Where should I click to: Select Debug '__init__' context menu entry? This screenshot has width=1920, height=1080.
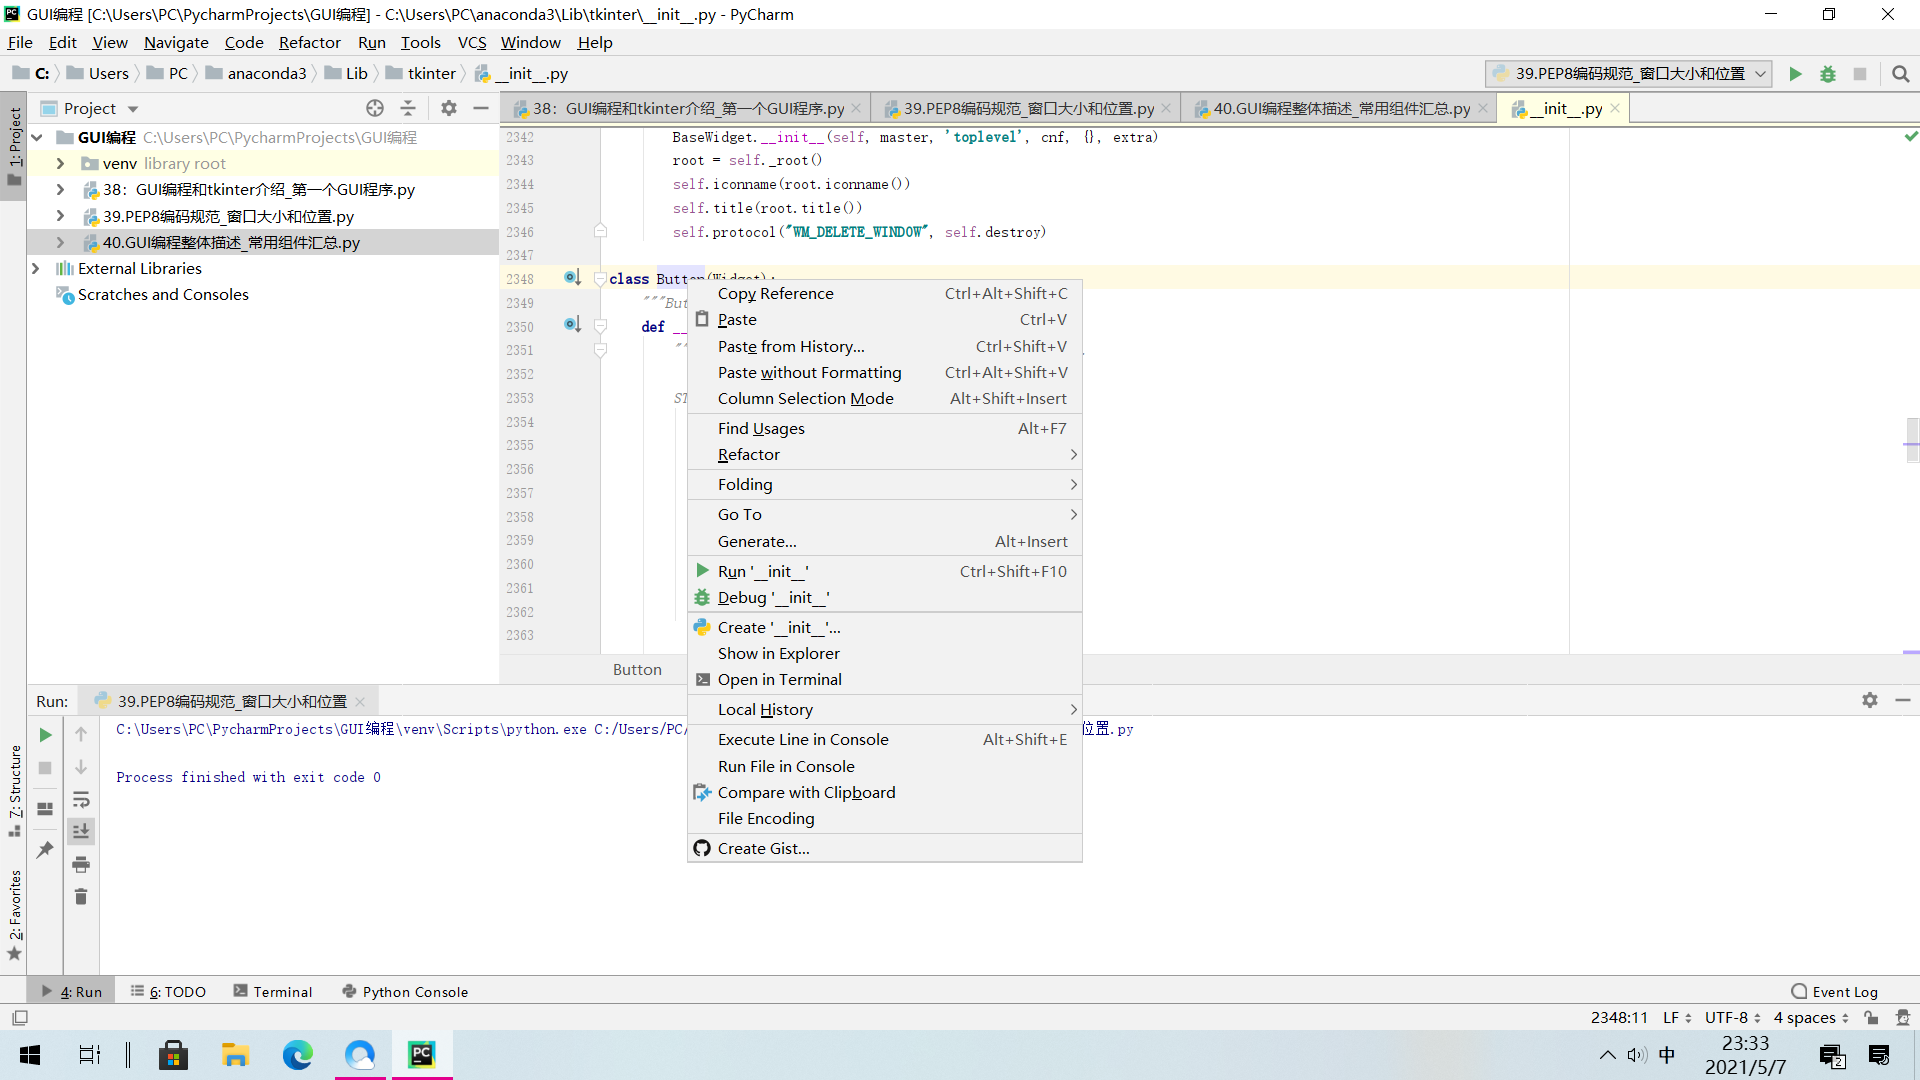pos(885,598)
